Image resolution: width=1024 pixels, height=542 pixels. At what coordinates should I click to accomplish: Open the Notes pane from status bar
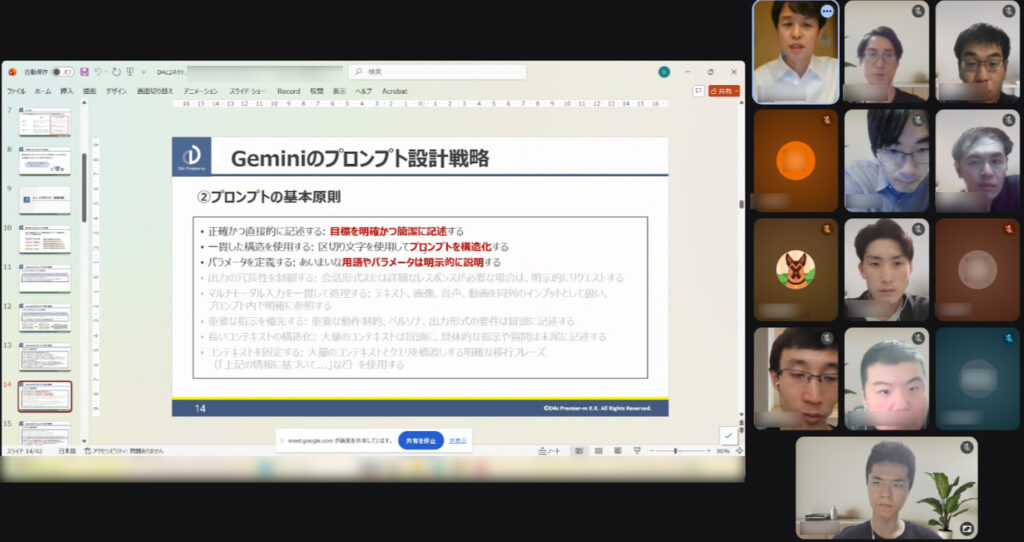click(549, 451)
